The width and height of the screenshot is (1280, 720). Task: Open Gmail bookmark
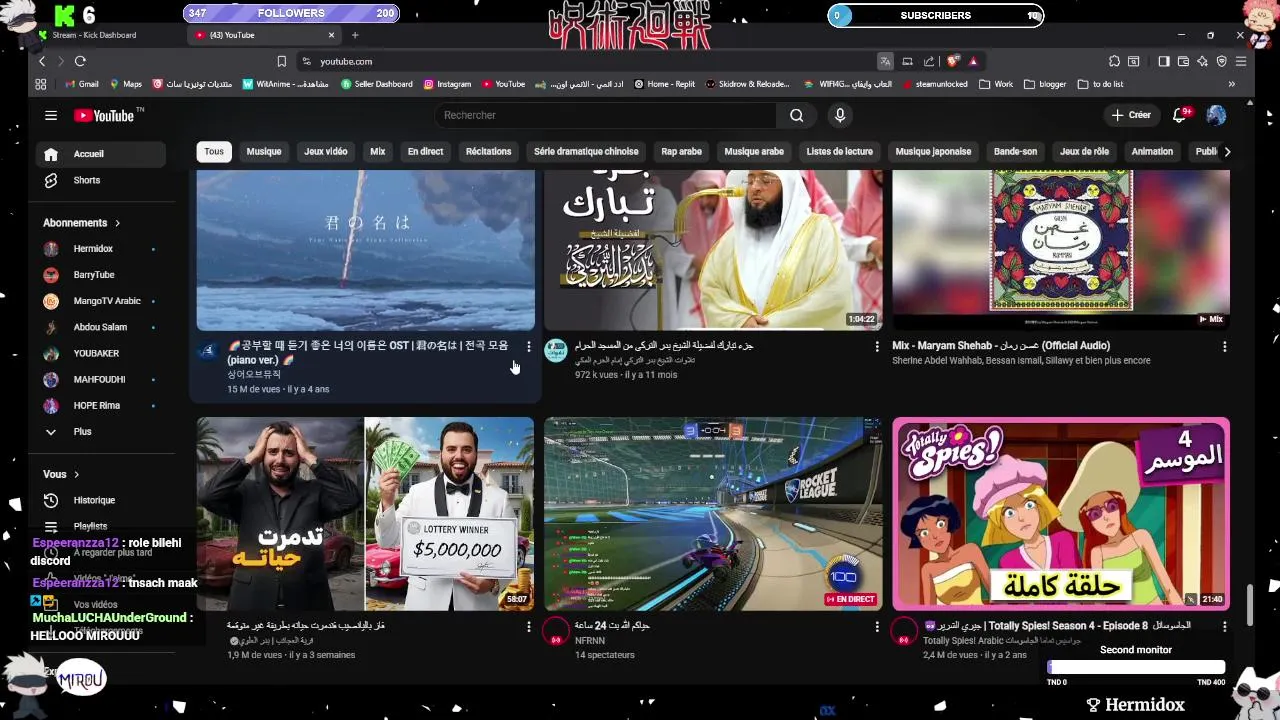pos(82,84)
